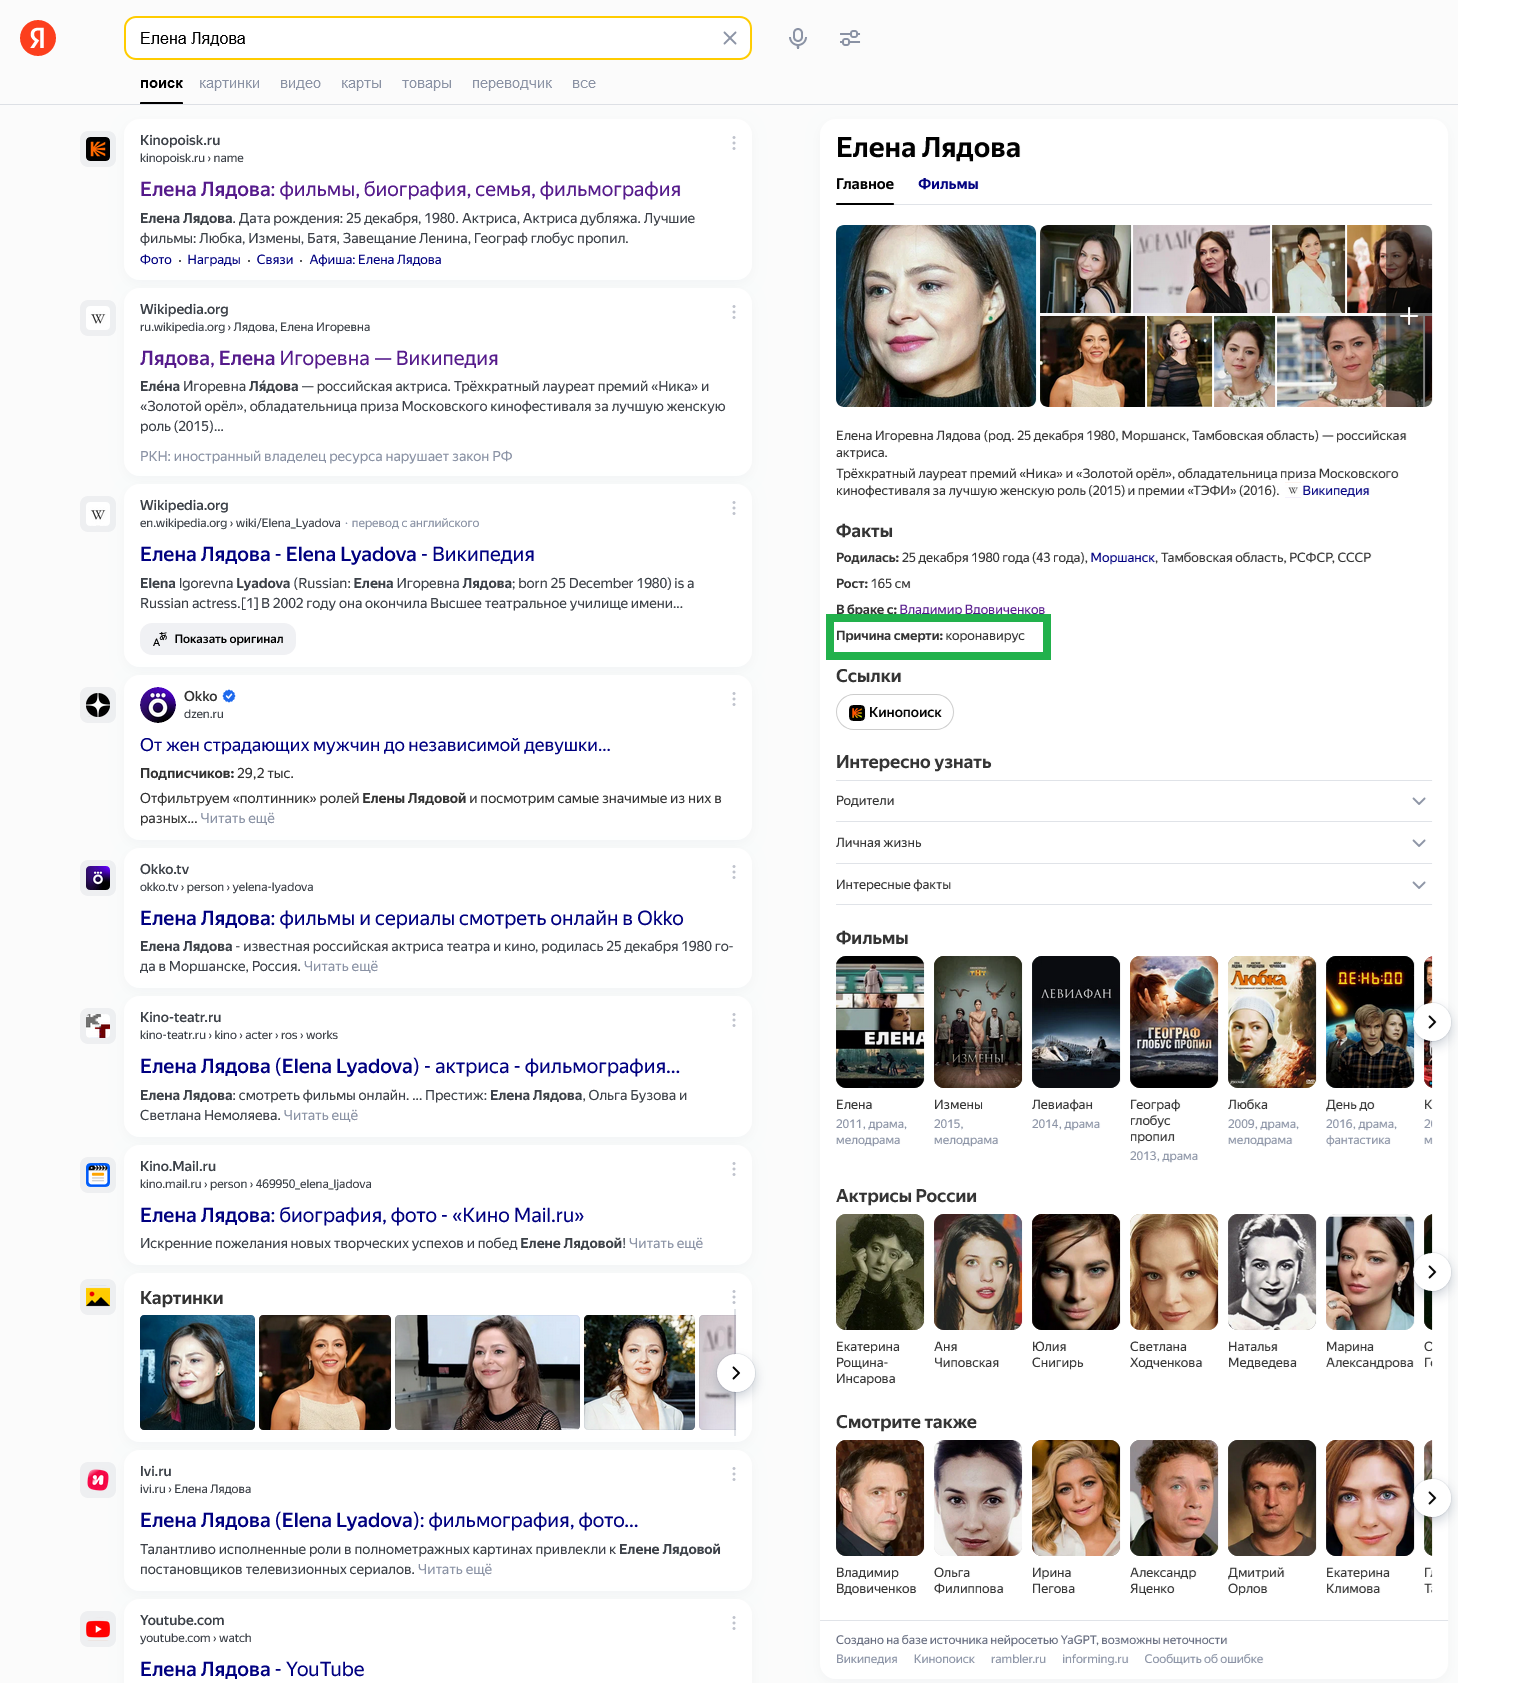The height and width of the screenshot is (1683, 1513).
Task: Switch to the все search tab
Action: pos(584,83)
